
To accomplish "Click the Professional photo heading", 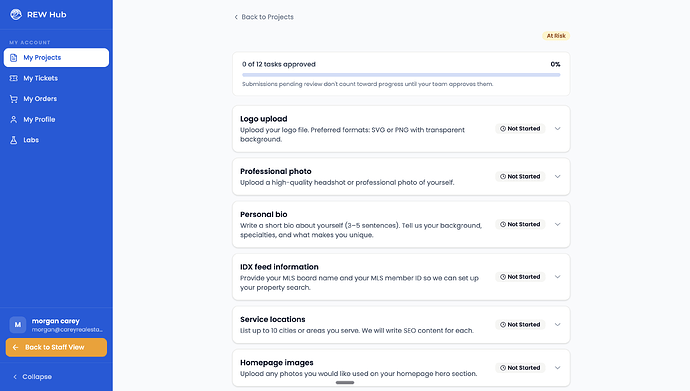I will tap(275, 171).
